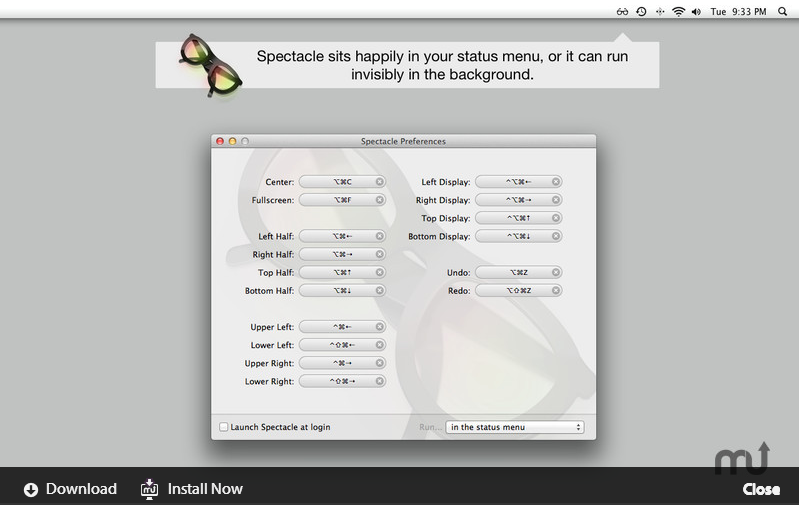Click the Wi-Fi status icon
Image resolution: width=799 pixels, height=505 pixels.
(678, 12)
